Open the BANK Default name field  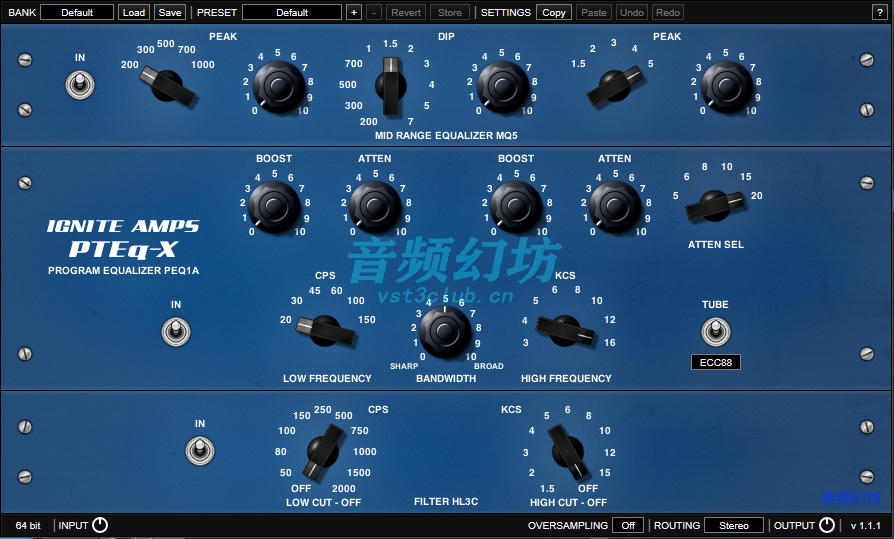77,13
